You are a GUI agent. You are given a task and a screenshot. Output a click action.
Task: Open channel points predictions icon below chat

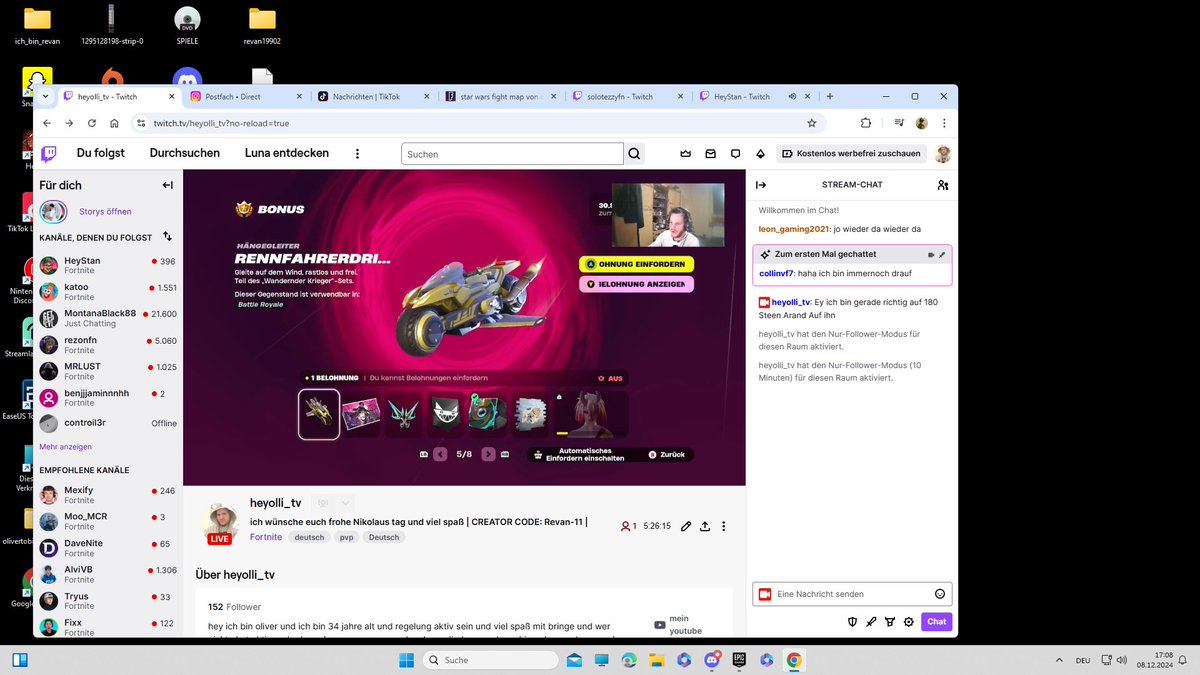point(890,621)
